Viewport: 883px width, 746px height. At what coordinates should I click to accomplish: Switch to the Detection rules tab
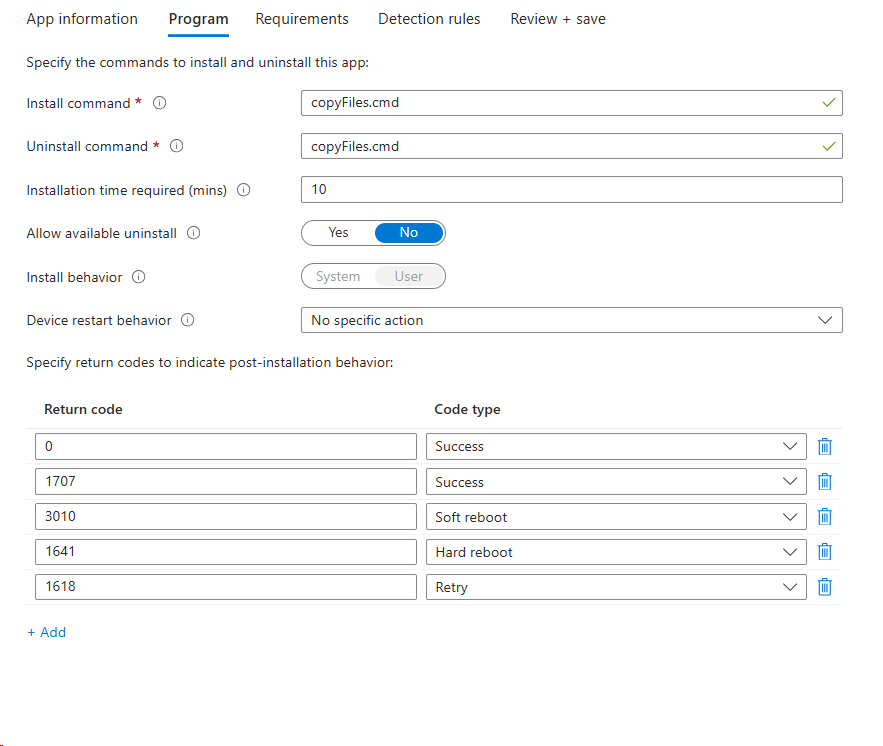tap(429, 19)
